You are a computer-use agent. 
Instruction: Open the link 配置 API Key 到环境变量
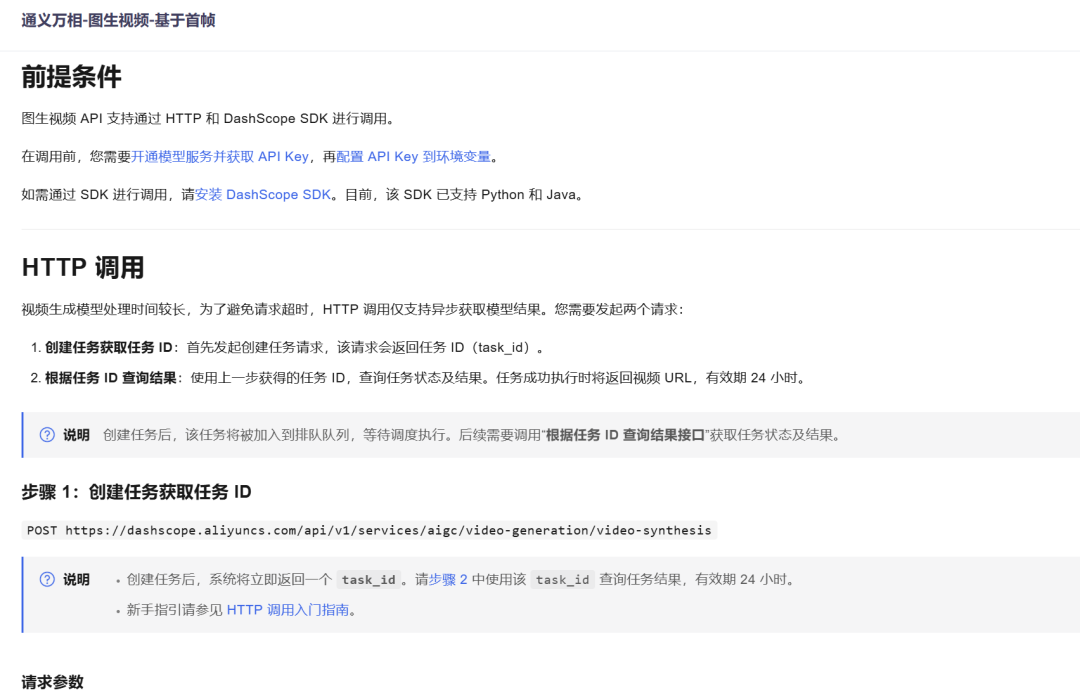(x=413, y=156)
